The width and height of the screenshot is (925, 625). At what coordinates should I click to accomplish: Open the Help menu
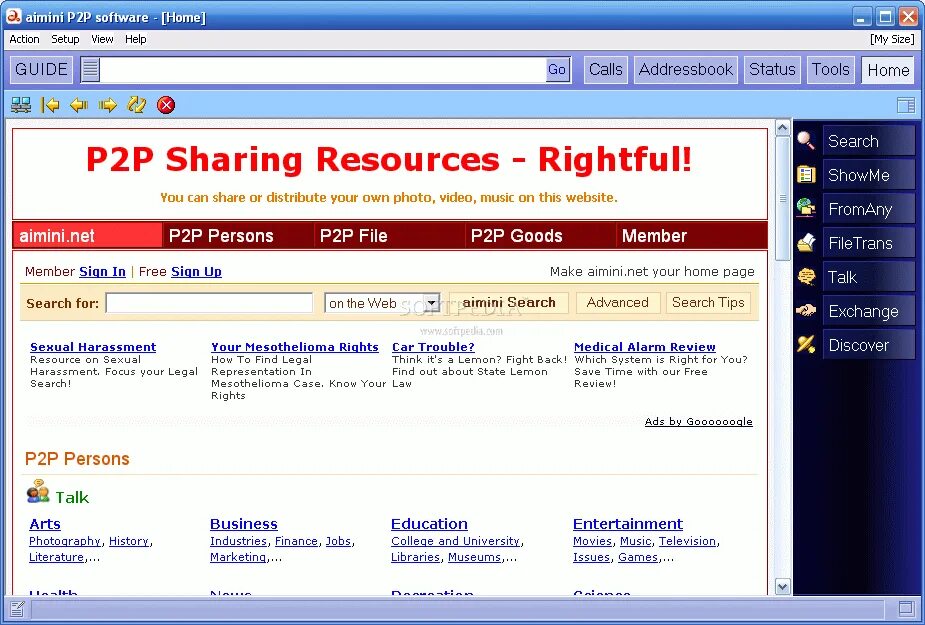[x=136, y=39]
